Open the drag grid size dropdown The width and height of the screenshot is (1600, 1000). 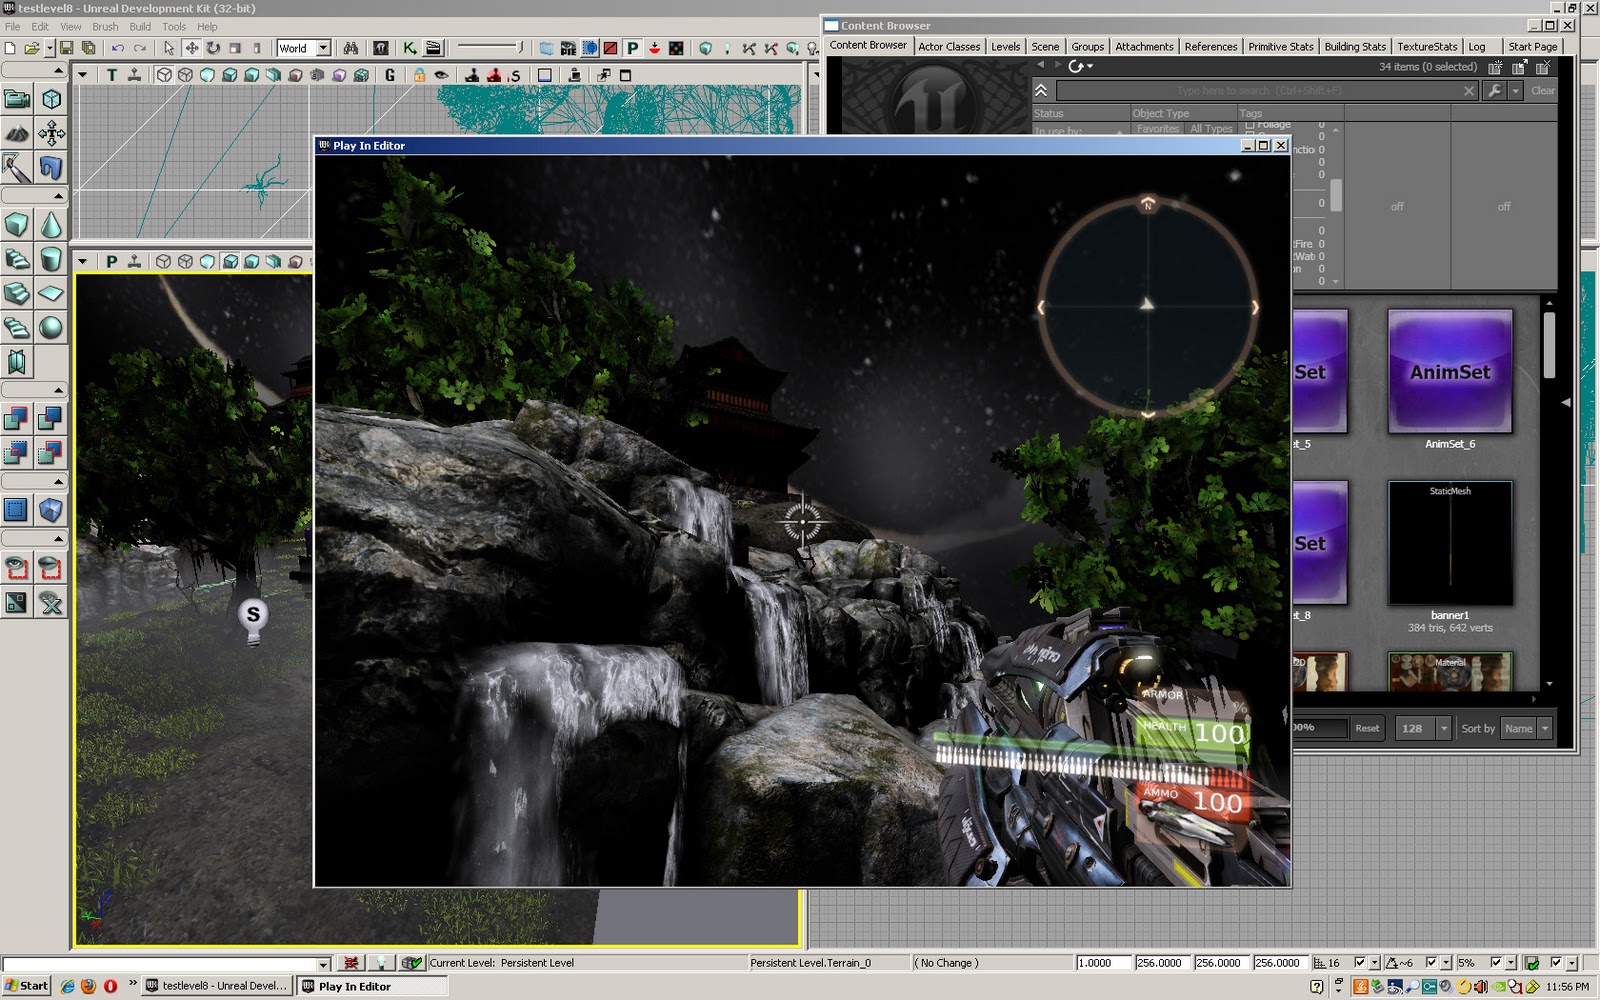click(1374, 963)
